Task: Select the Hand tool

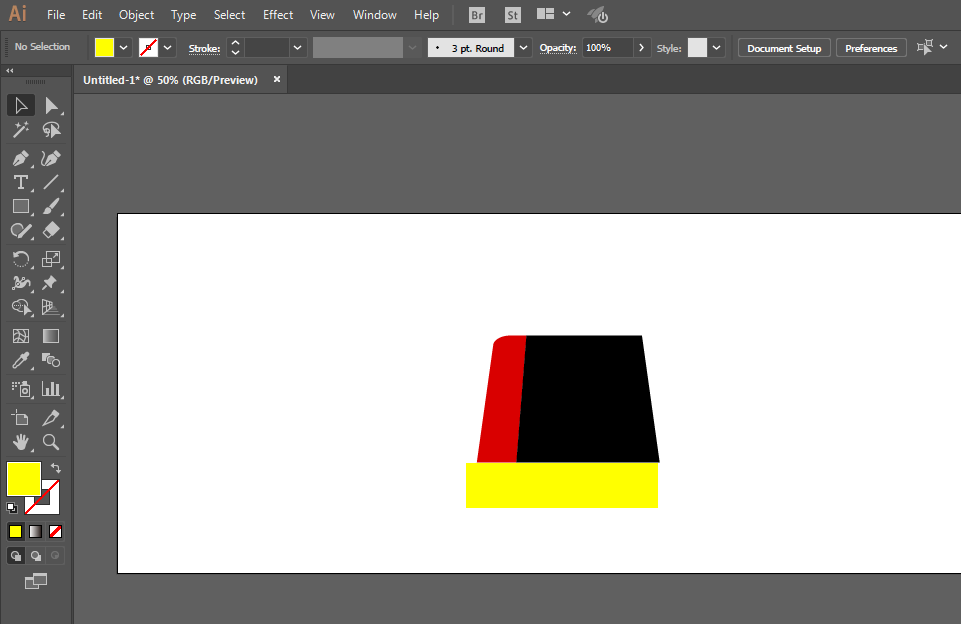Action: click(x=21, y=441)
